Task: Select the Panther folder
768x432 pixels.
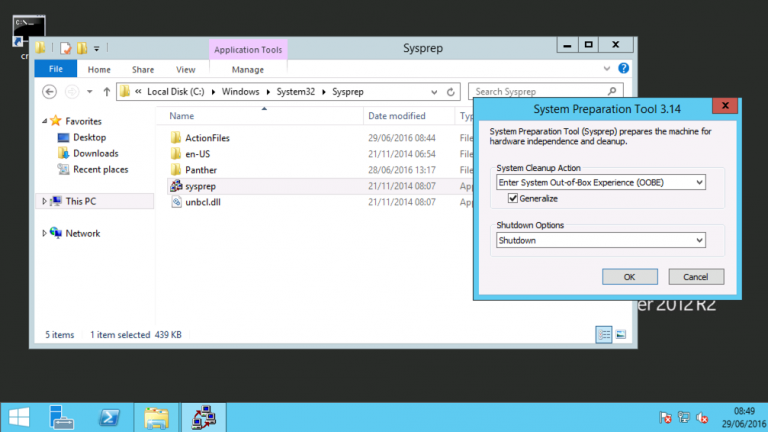Action: point(201,170)
